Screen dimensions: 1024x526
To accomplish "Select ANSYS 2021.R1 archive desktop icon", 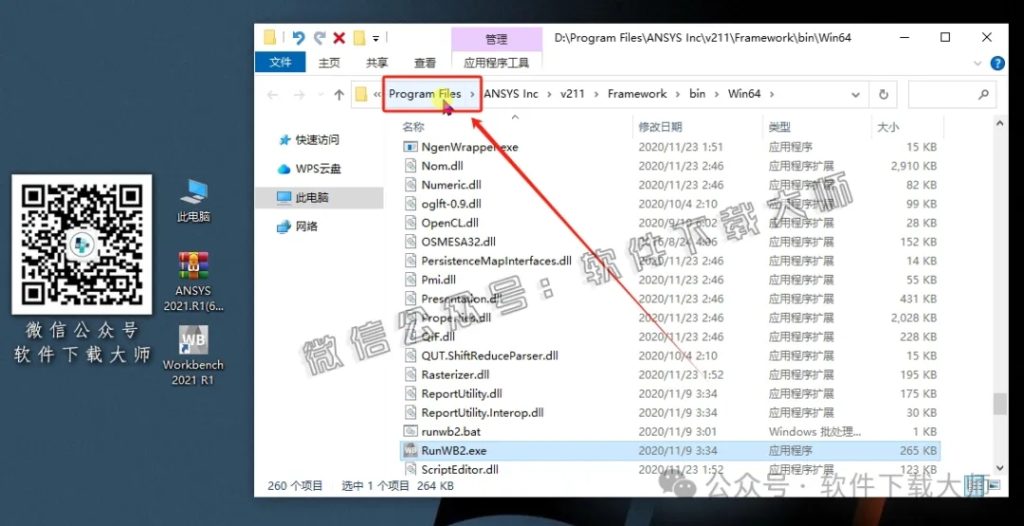I will click(193, 282).
